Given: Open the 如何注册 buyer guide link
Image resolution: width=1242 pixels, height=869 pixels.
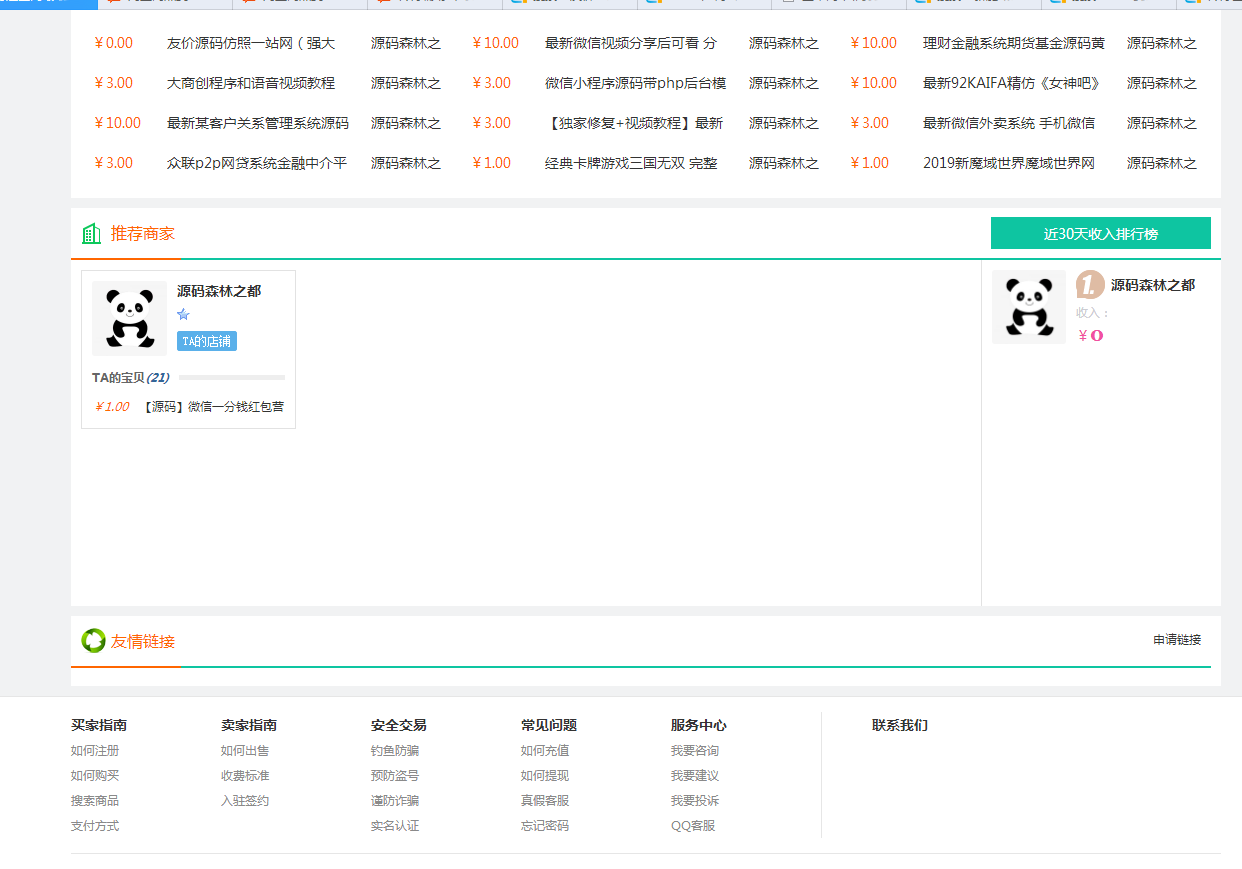Looking at the screenshot, I should 95,751.
